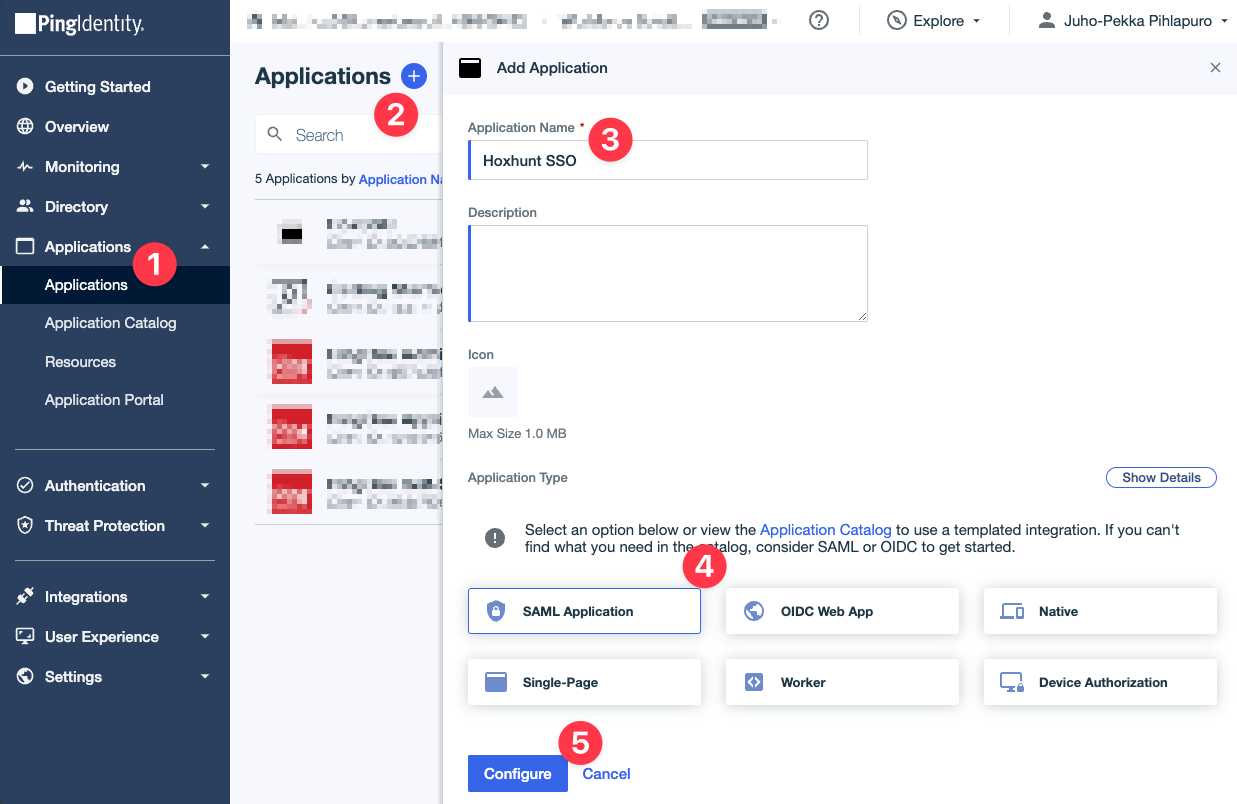Click the Threat Protection shield icon

[x=26, y=526]
